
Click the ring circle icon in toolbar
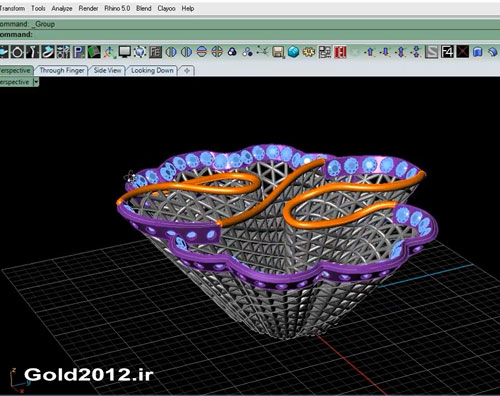pos(17,52)
